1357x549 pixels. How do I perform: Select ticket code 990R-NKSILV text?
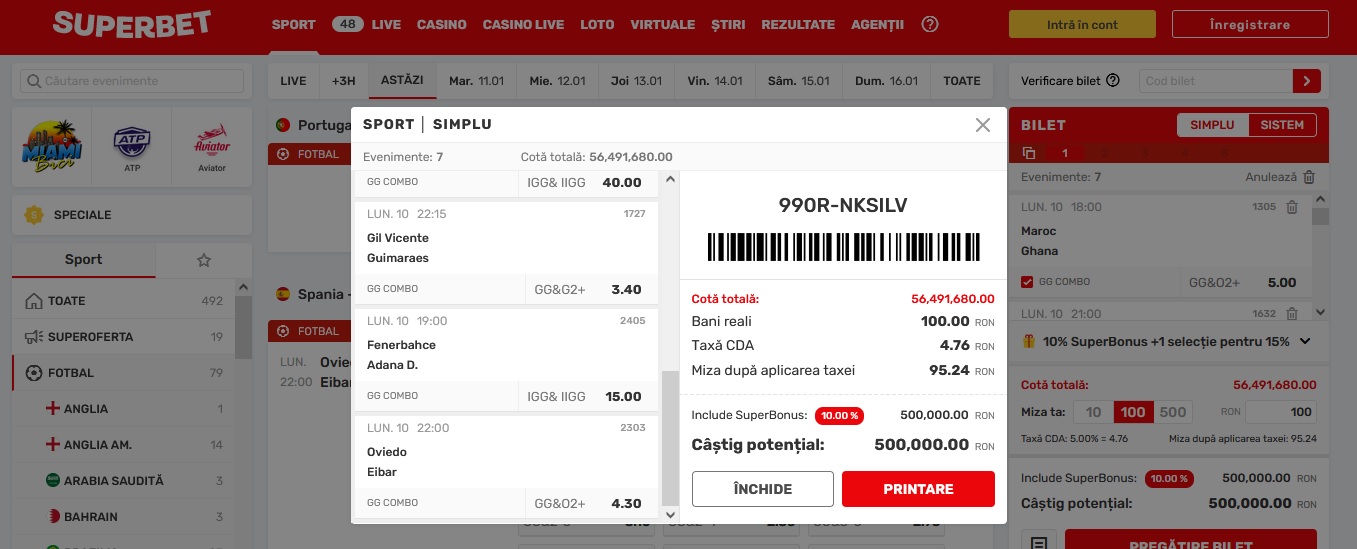[x=844, y=206]
